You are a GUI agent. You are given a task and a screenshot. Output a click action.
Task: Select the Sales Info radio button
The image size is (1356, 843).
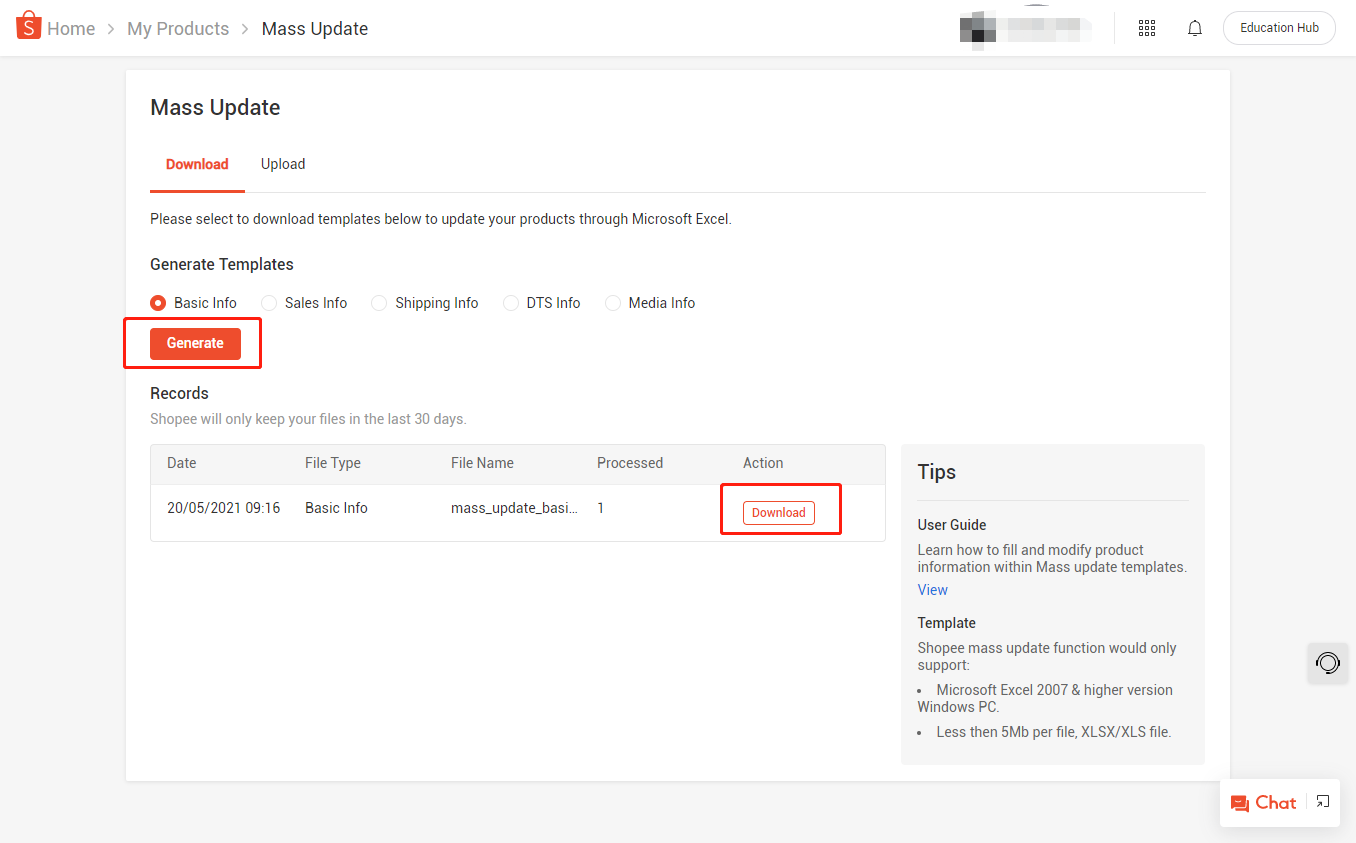pyautogui.click(x=269, y=303)
